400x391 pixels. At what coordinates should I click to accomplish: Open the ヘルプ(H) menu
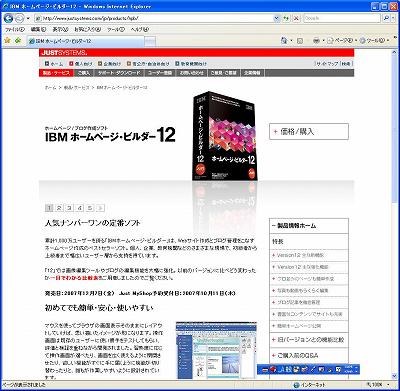[139, 29]
